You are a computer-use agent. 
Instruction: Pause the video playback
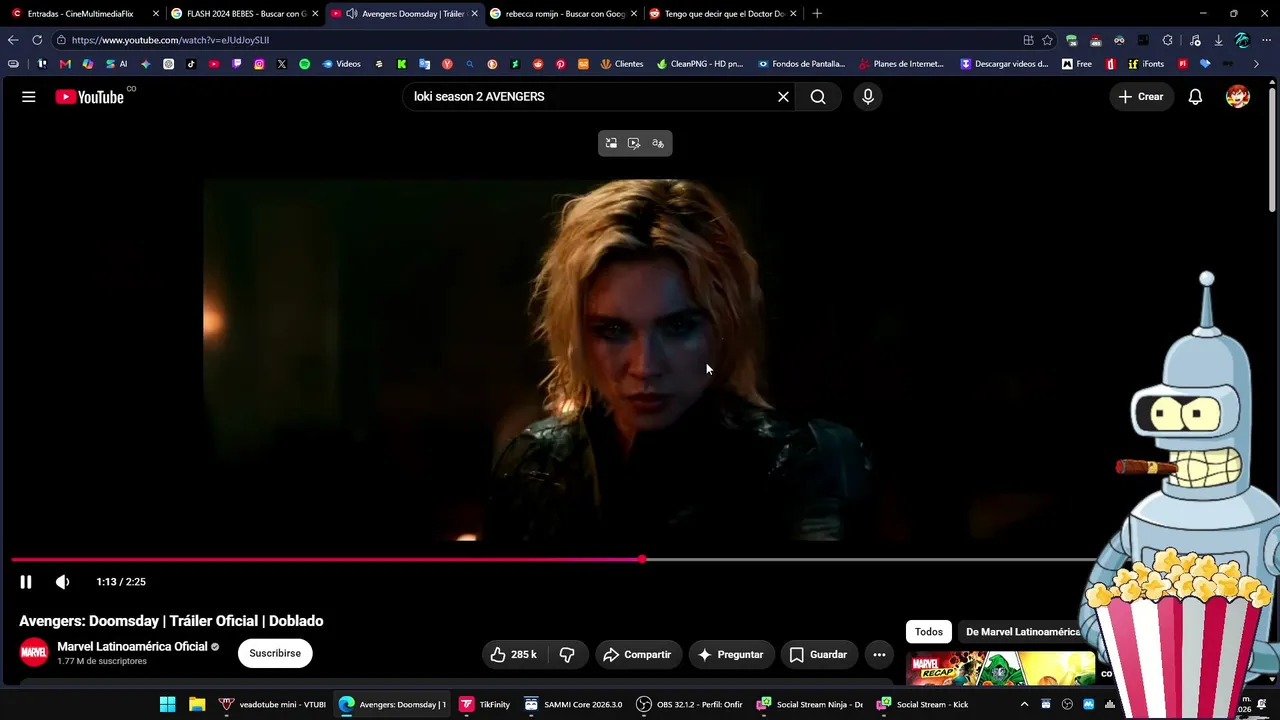pos(26,582)
